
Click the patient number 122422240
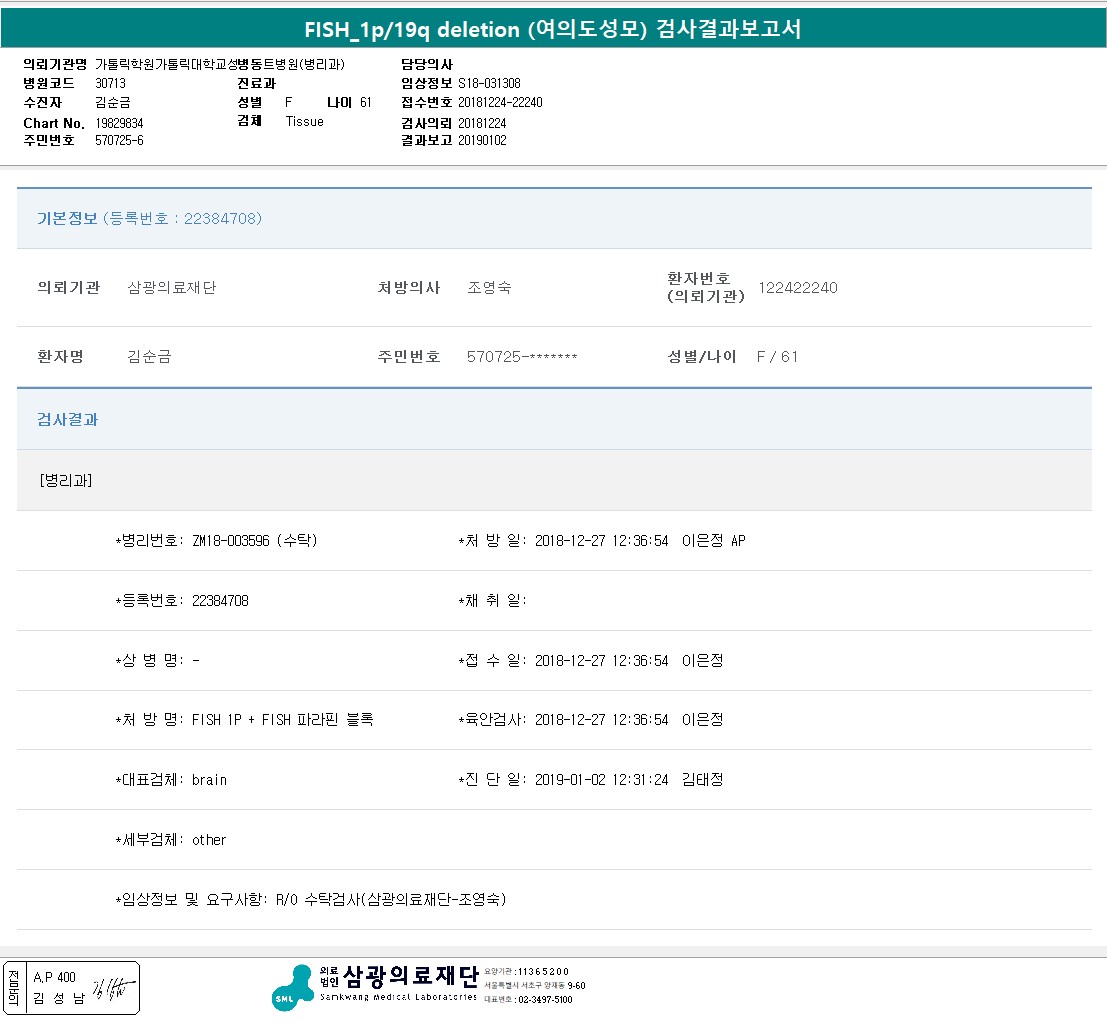tap(797, 288)
